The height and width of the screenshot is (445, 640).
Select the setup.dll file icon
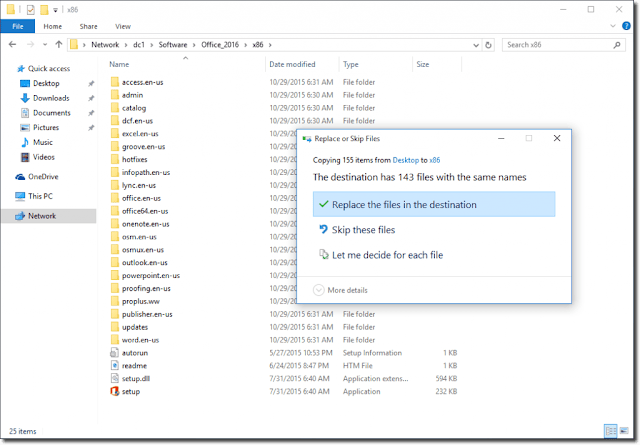click(x=115, y=378)
